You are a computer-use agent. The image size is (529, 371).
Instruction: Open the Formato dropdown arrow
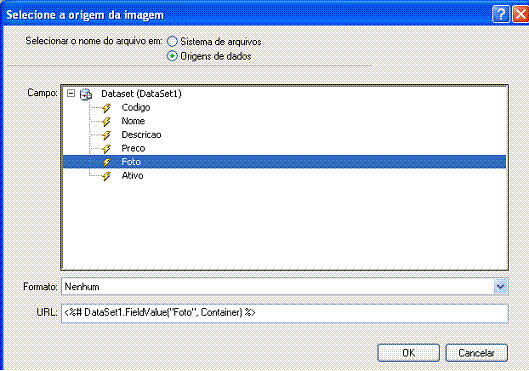pos(501,287)
